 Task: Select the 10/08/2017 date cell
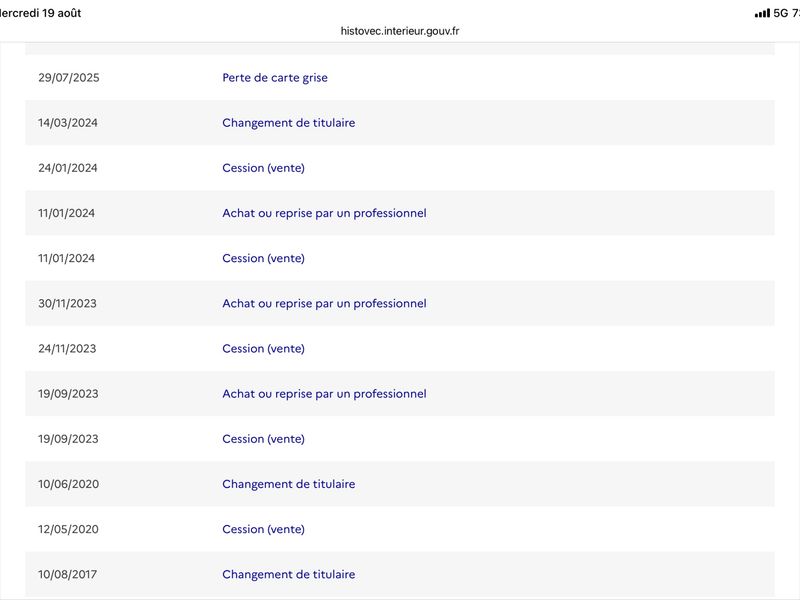click(67, 574)
